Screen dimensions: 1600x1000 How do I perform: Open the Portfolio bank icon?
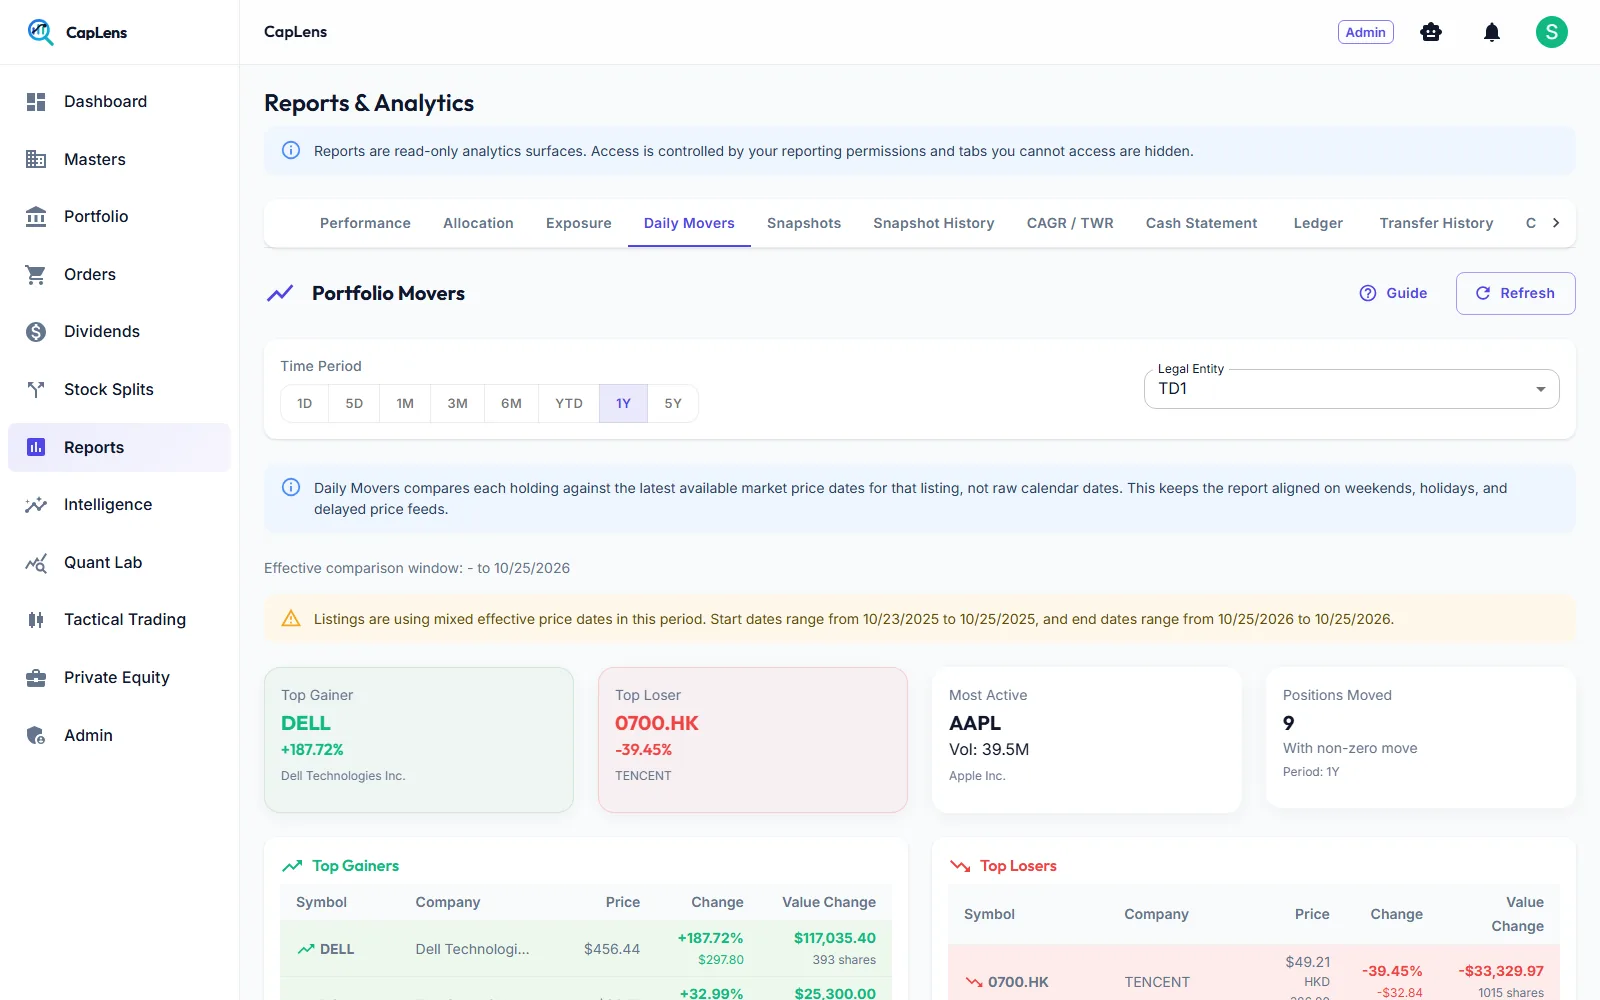click(x=36, y=216)
